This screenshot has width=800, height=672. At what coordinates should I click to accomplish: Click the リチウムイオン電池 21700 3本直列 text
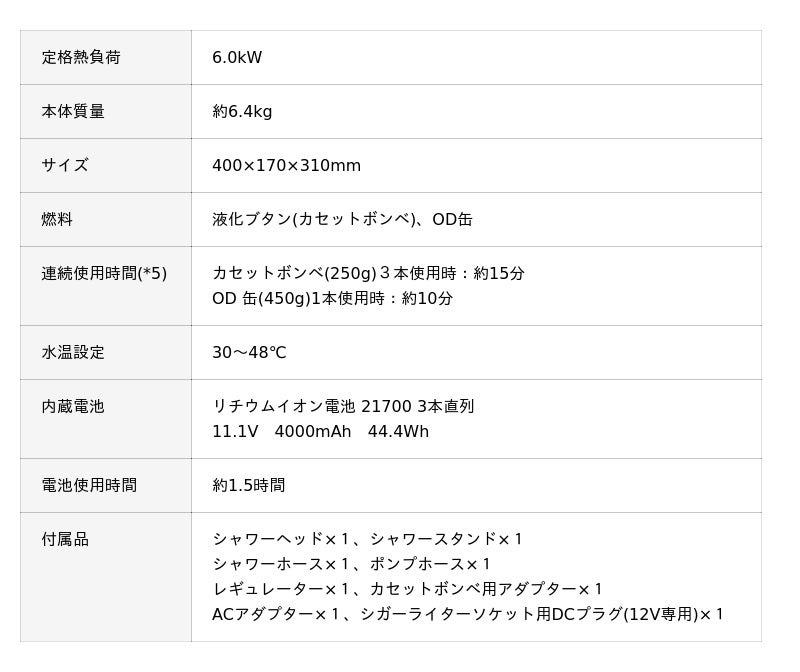[x=343, y=407]
